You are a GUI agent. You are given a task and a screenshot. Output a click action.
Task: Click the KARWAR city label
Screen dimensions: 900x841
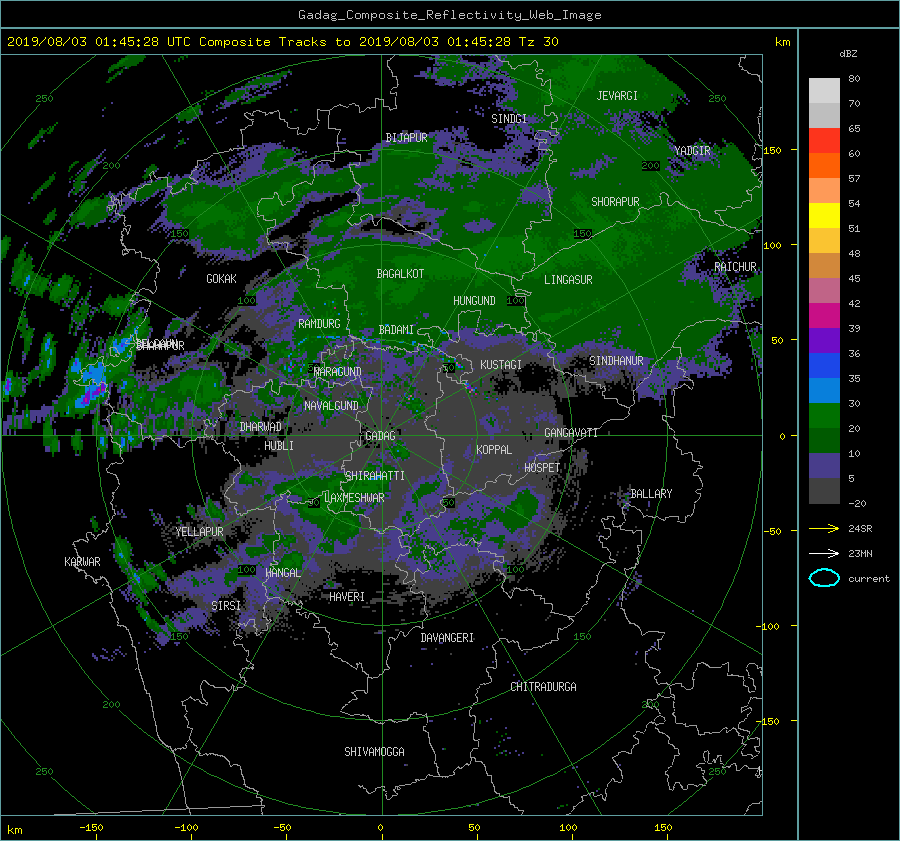(82, 562)
